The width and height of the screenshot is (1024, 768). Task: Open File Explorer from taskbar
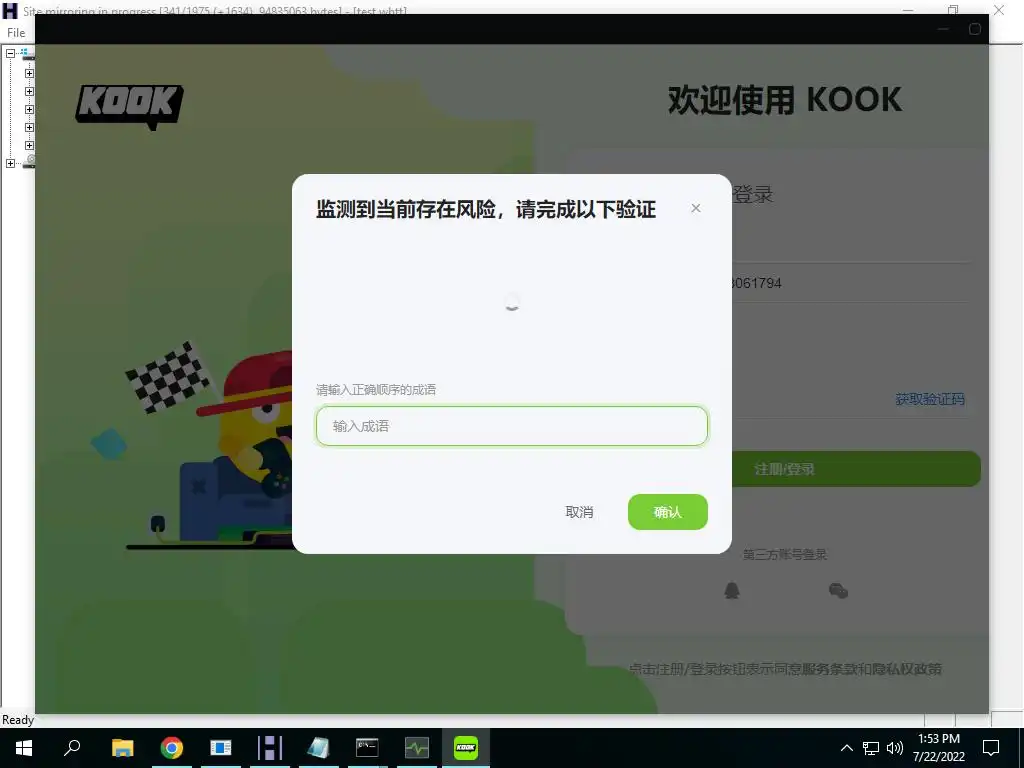click(122, 748)
